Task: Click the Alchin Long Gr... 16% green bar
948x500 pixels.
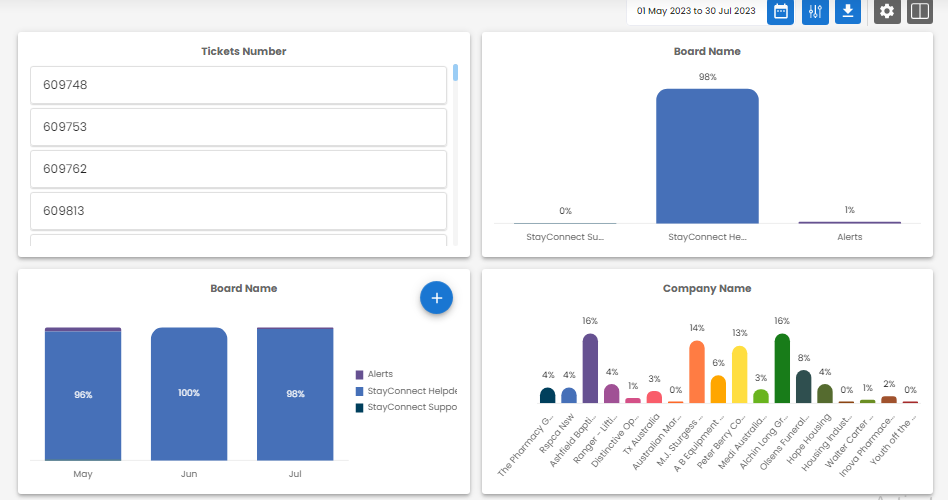Action: [x=782, y=368]
